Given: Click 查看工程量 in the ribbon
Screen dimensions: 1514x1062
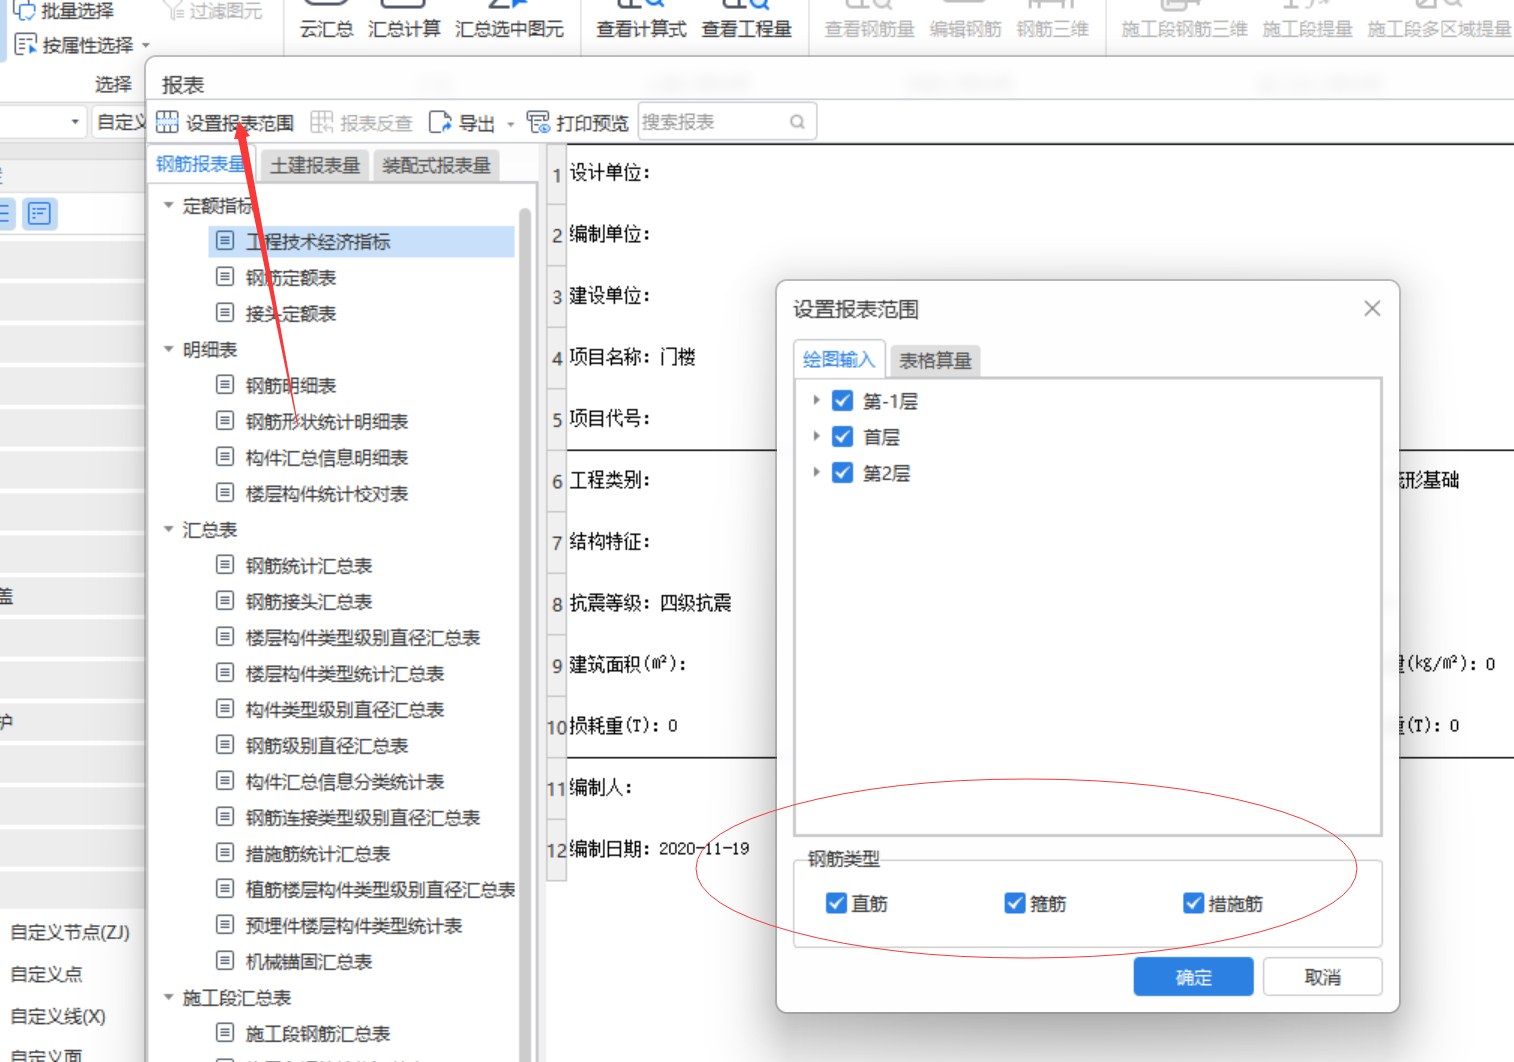Looking at the screenshot, I should [746, 29].
